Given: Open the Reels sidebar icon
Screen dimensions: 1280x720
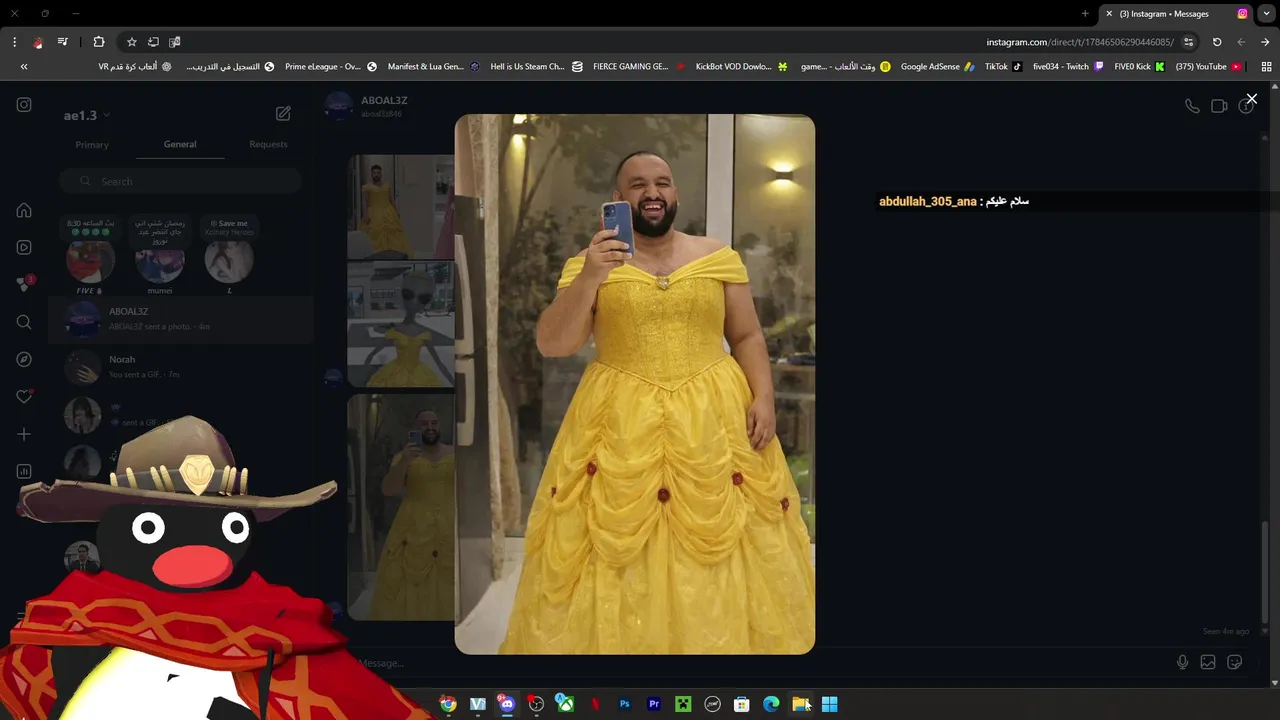Looking at the screenshot, I should pos(24,247).
